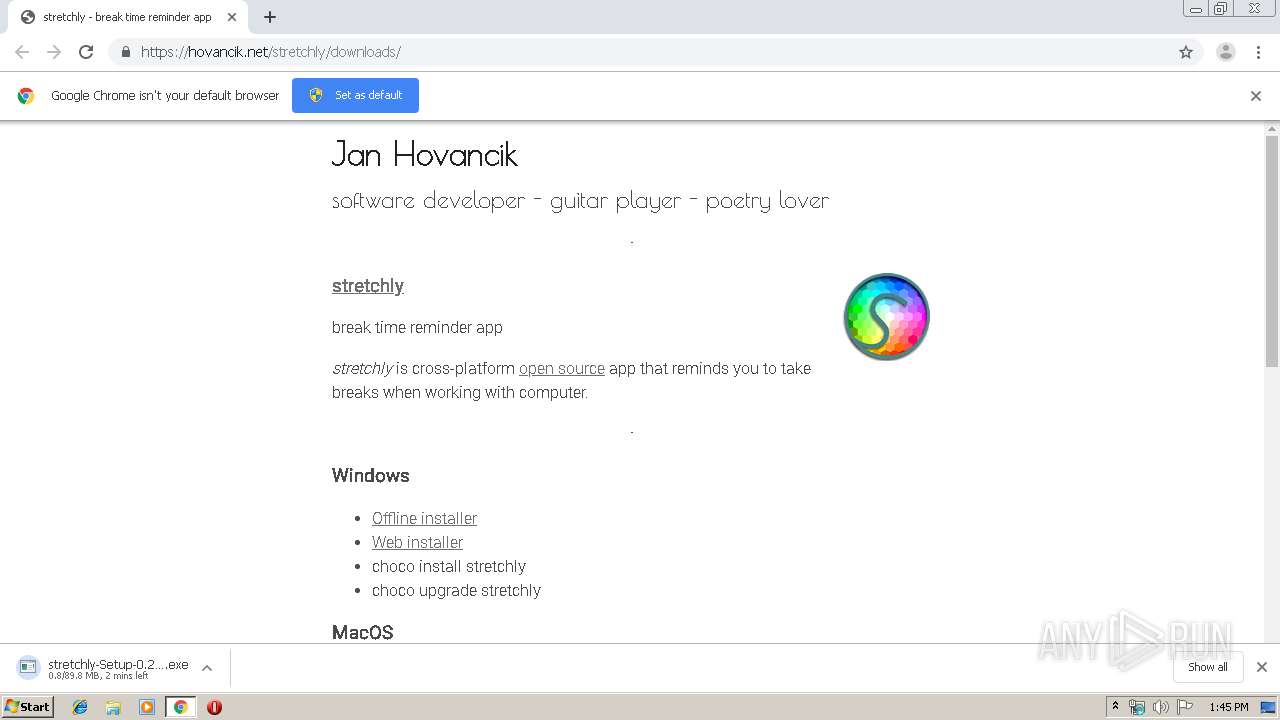This screenshot has height=720, width=1280.
Task: Bookmark this page with the star
Action: [x=1186, y=52]
